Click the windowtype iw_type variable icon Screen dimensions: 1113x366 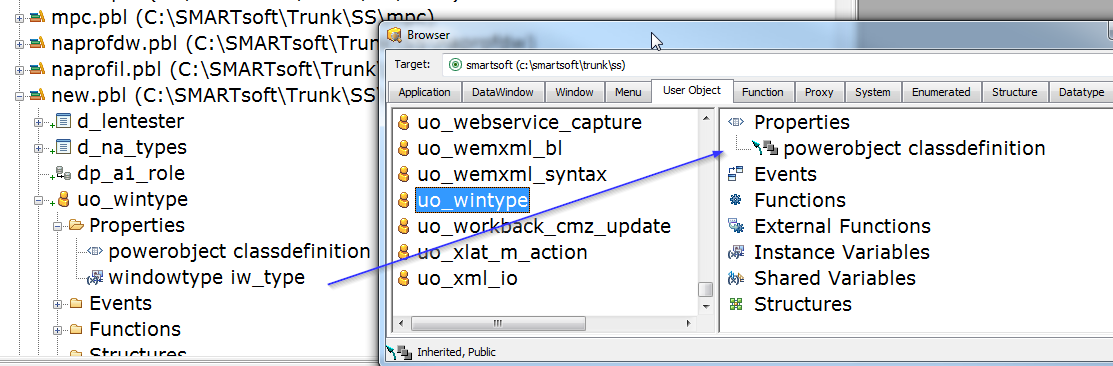pos(95,278)
